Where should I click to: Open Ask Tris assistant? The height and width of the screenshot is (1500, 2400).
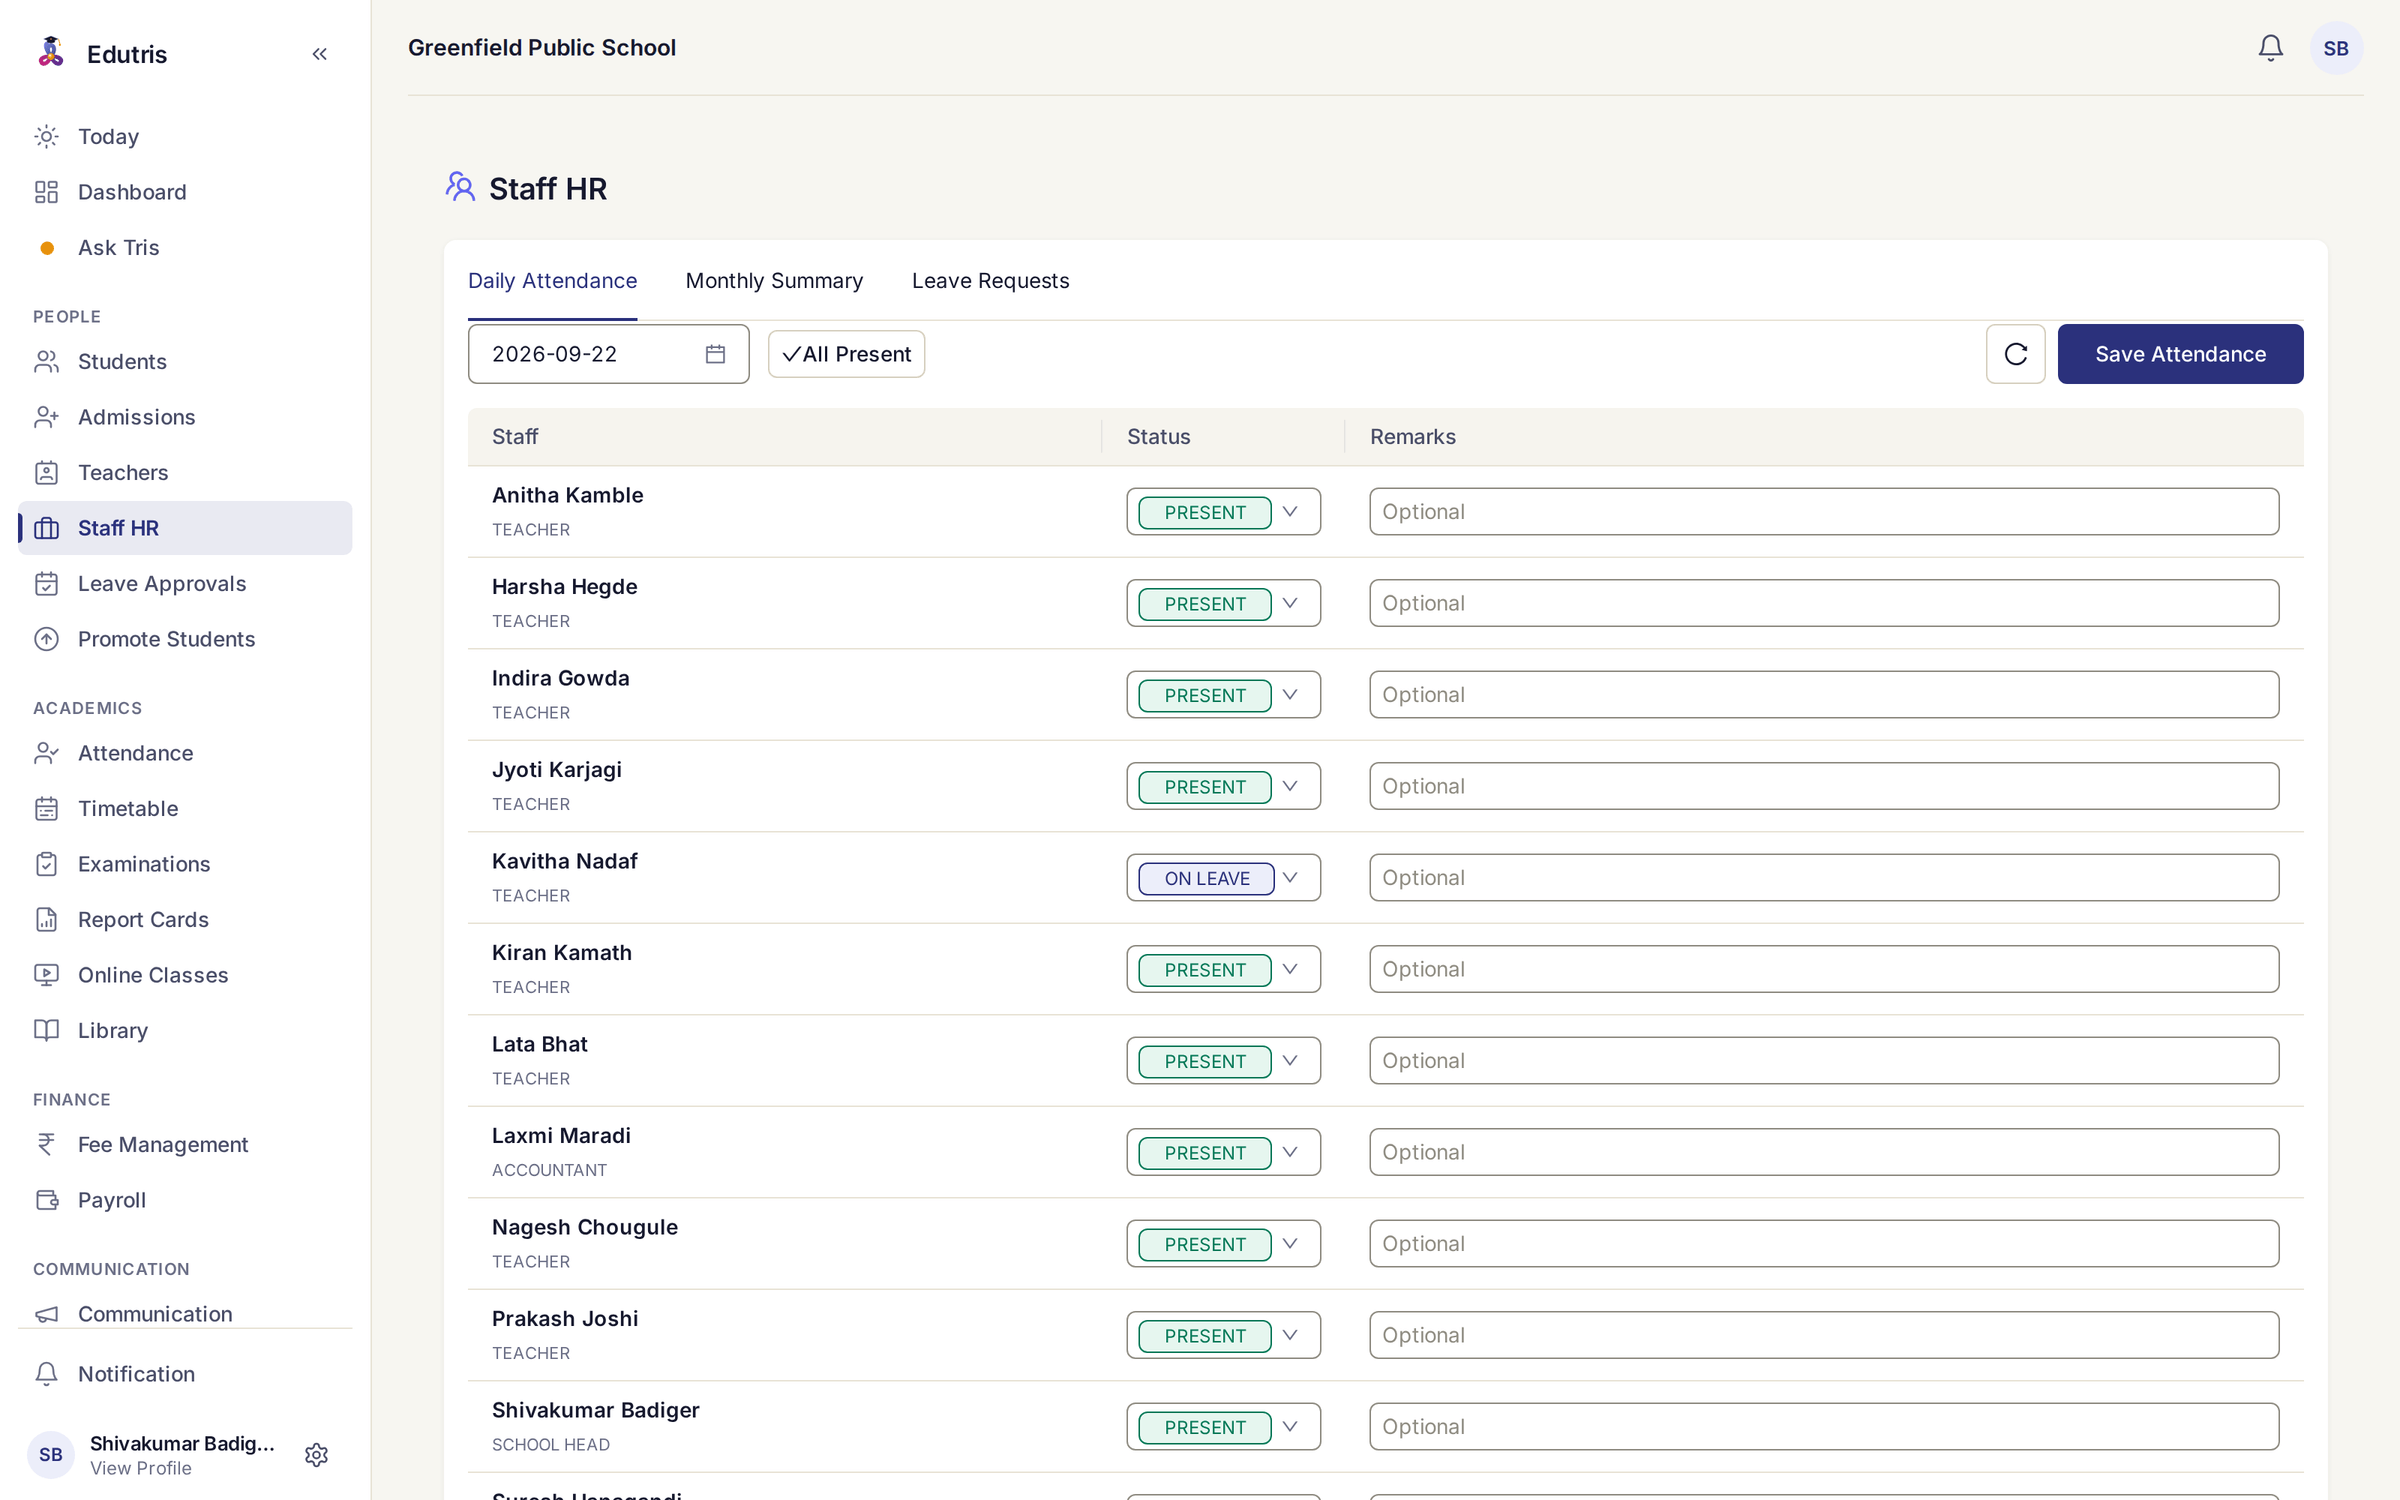pos(185,247)
